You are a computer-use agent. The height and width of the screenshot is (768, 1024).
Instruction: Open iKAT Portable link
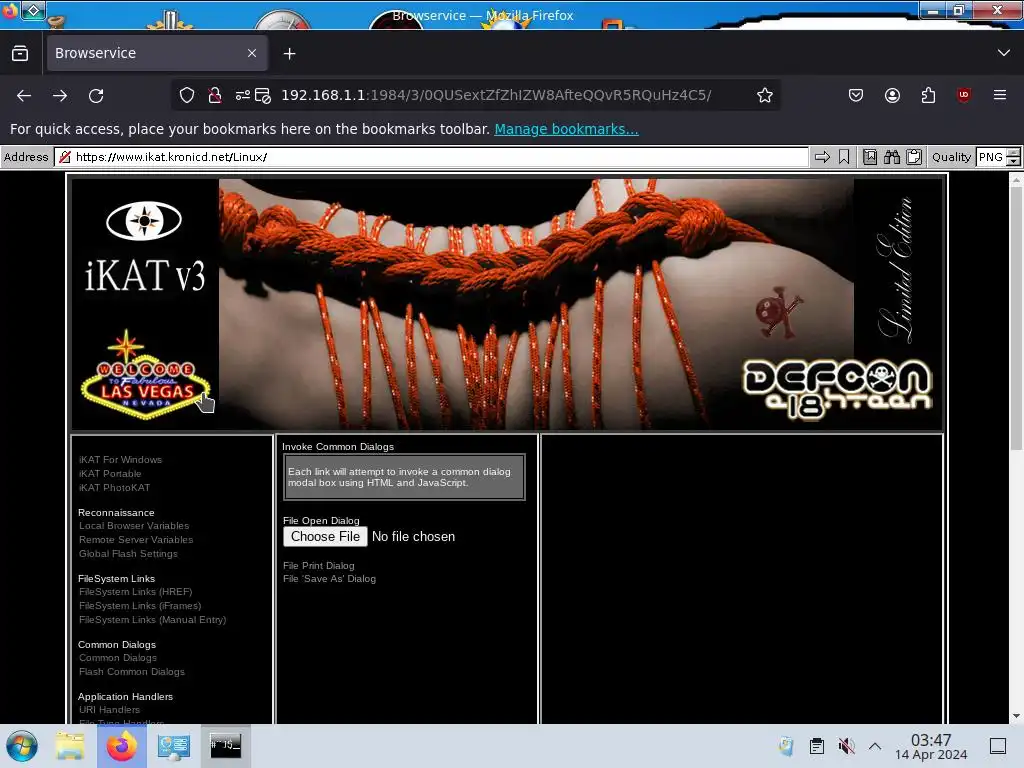tap(110, 473)
